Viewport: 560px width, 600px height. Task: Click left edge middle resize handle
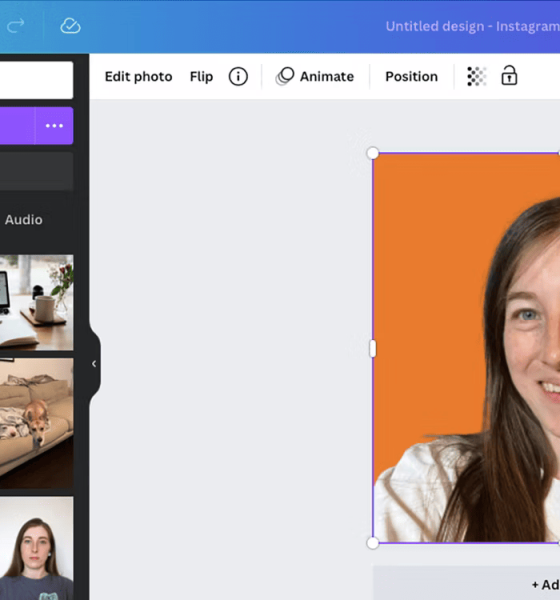click(372, 349)
